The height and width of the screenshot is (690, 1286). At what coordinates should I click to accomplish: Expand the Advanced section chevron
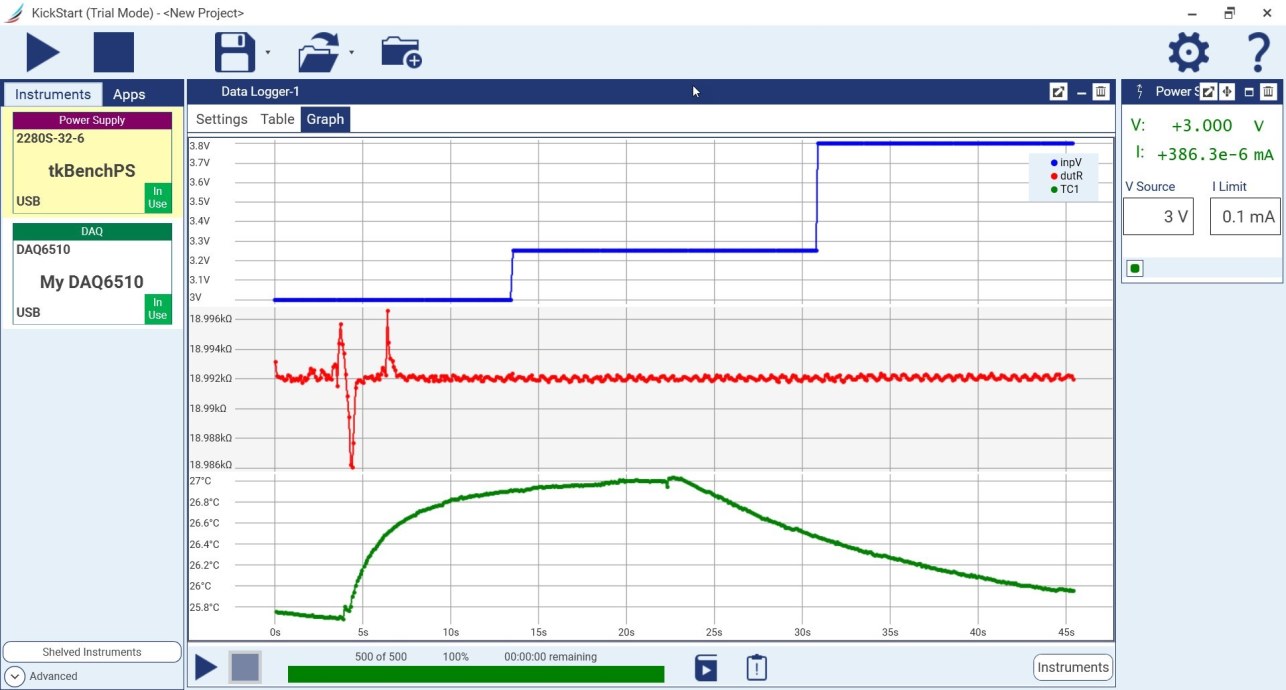pos(14,676)
